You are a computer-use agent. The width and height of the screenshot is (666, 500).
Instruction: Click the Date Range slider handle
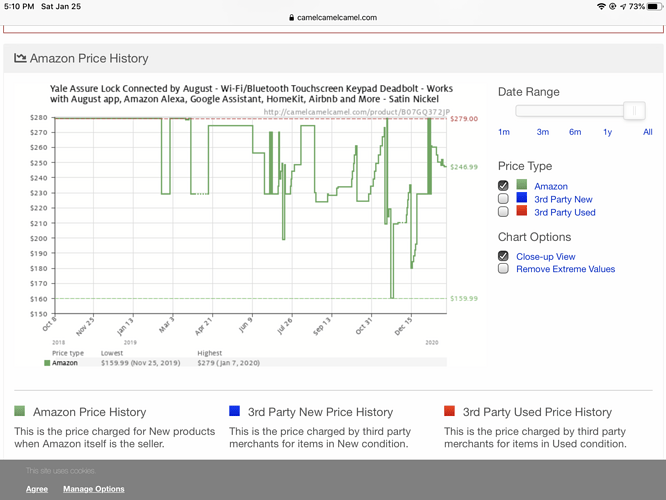tap(634, 111)
